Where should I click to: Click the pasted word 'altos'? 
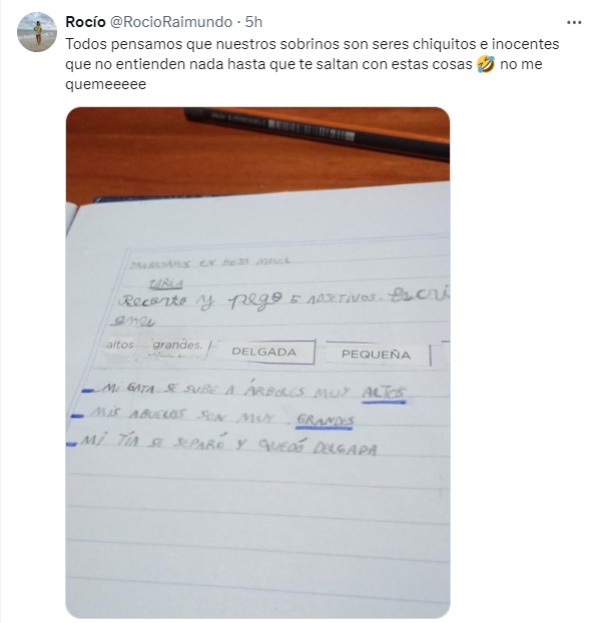[120, 344]
